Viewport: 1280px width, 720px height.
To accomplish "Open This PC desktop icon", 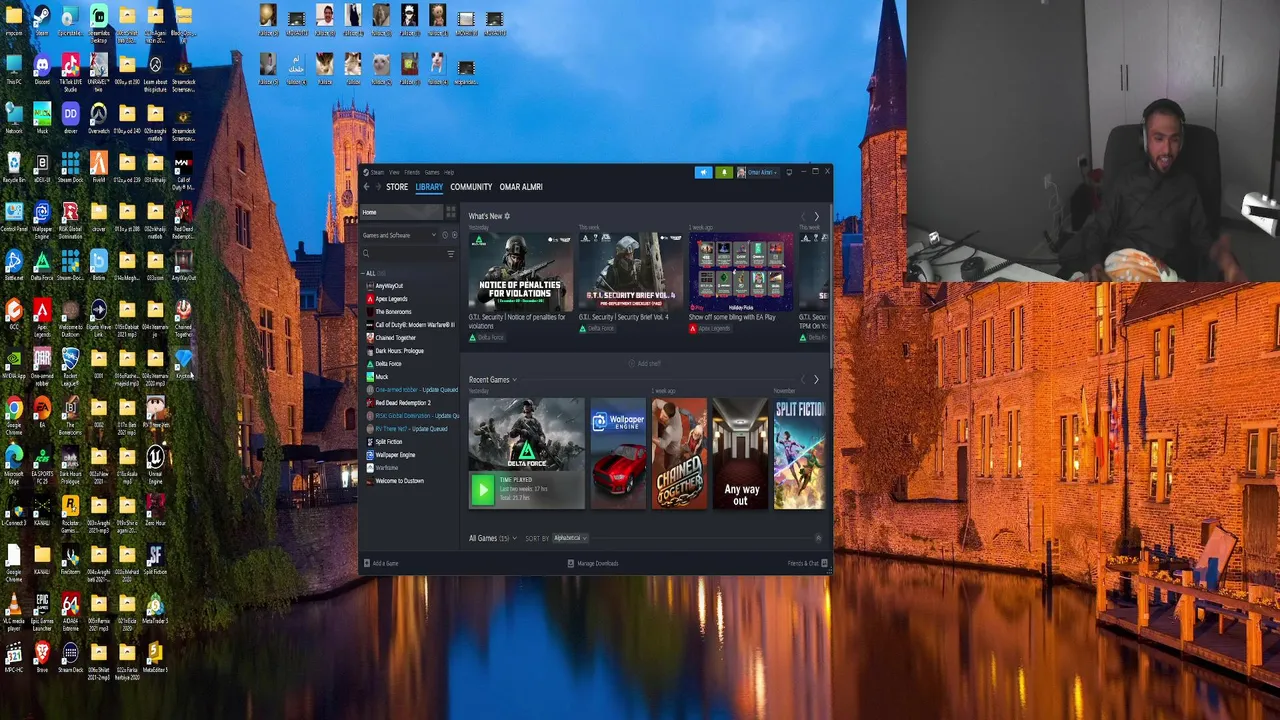I will [14, 66].
